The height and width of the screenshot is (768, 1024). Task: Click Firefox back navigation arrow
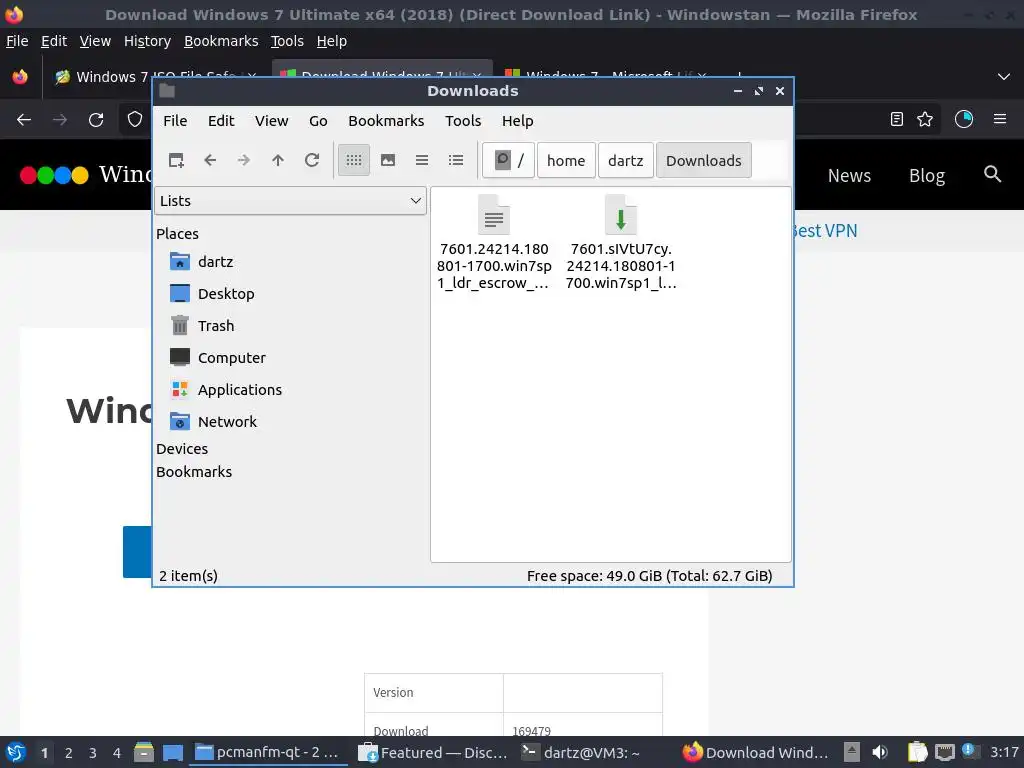pyautogui.click(x=24, y=120)
